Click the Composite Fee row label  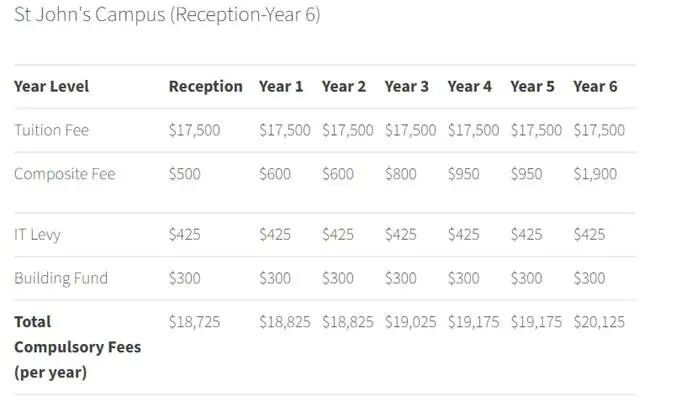[x=65, y=174]
